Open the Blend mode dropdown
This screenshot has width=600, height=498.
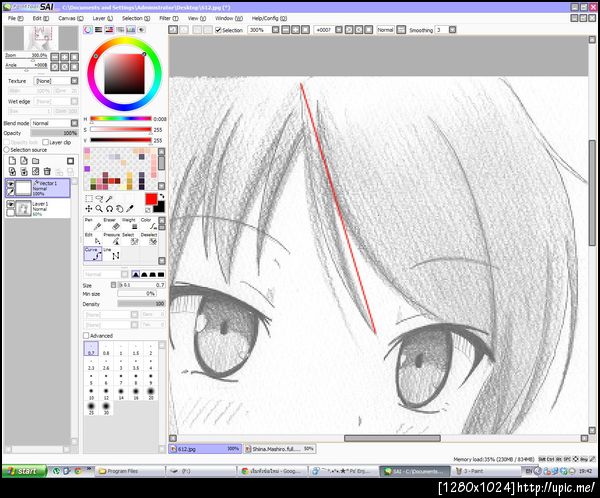74,123
